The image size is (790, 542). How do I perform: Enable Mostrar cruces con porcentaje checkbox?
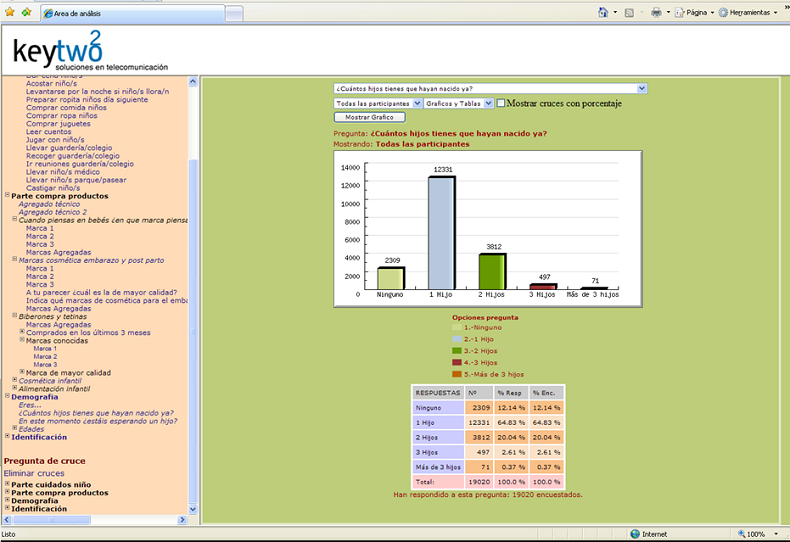pyautogui.click(x=501, y=103)
